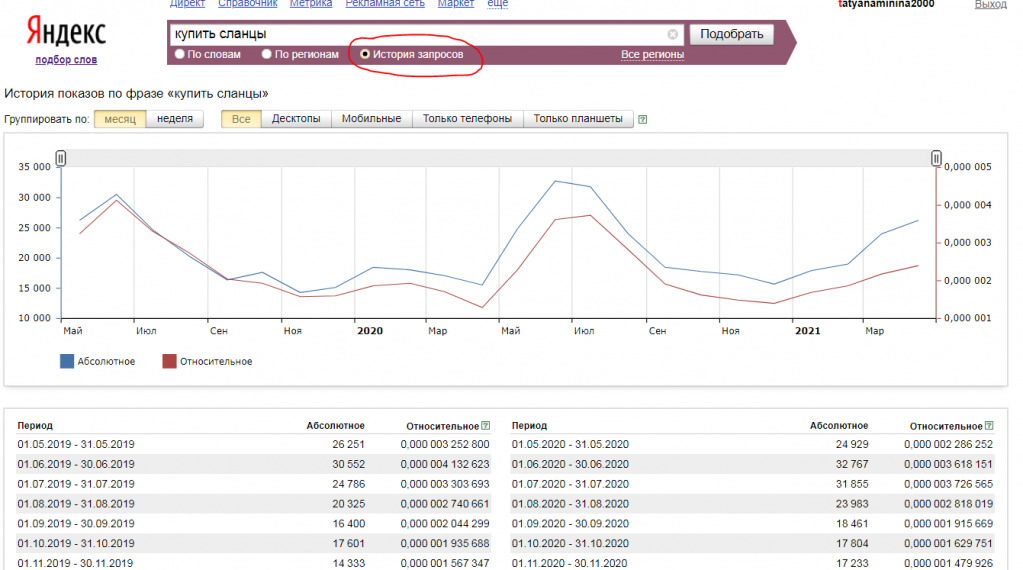The height and width of the screenshot is (570, 1023).
Task: Click relative value 0,000 003 726 565
Action: coord(949,484)
